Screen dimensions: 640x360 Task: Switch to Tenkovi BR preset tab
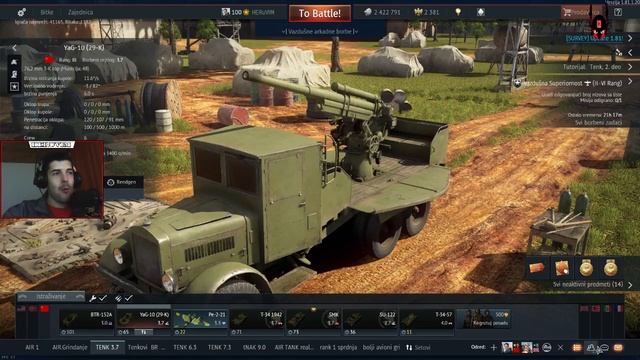pyautogui.click(x=146, y=347)
